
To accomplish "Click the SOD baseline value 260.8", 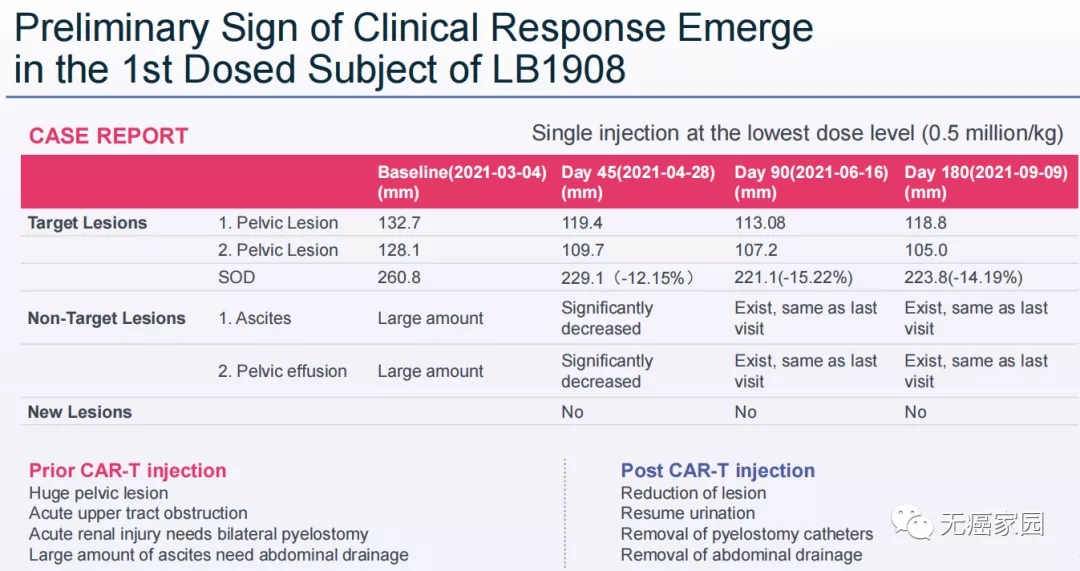I will coord(399,277).
